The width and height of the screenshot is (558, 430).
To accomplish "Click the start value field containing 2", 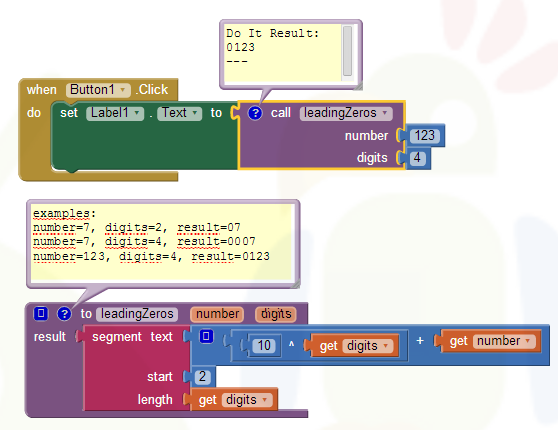I will pyautogui.click(x=202, y=377).
